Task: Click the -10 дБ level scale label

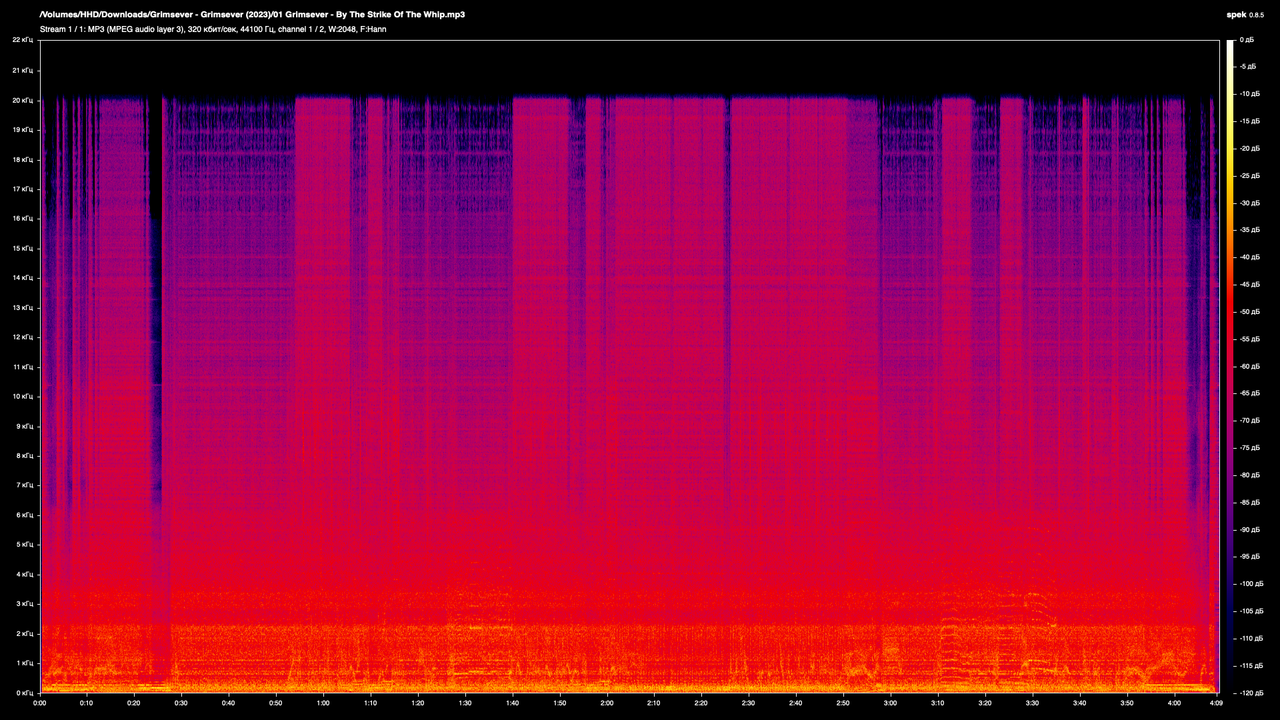Action: pos(1251,94)
